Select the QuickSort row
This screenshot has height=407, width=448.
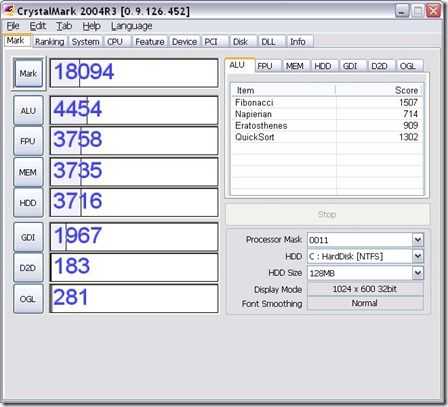327,137
